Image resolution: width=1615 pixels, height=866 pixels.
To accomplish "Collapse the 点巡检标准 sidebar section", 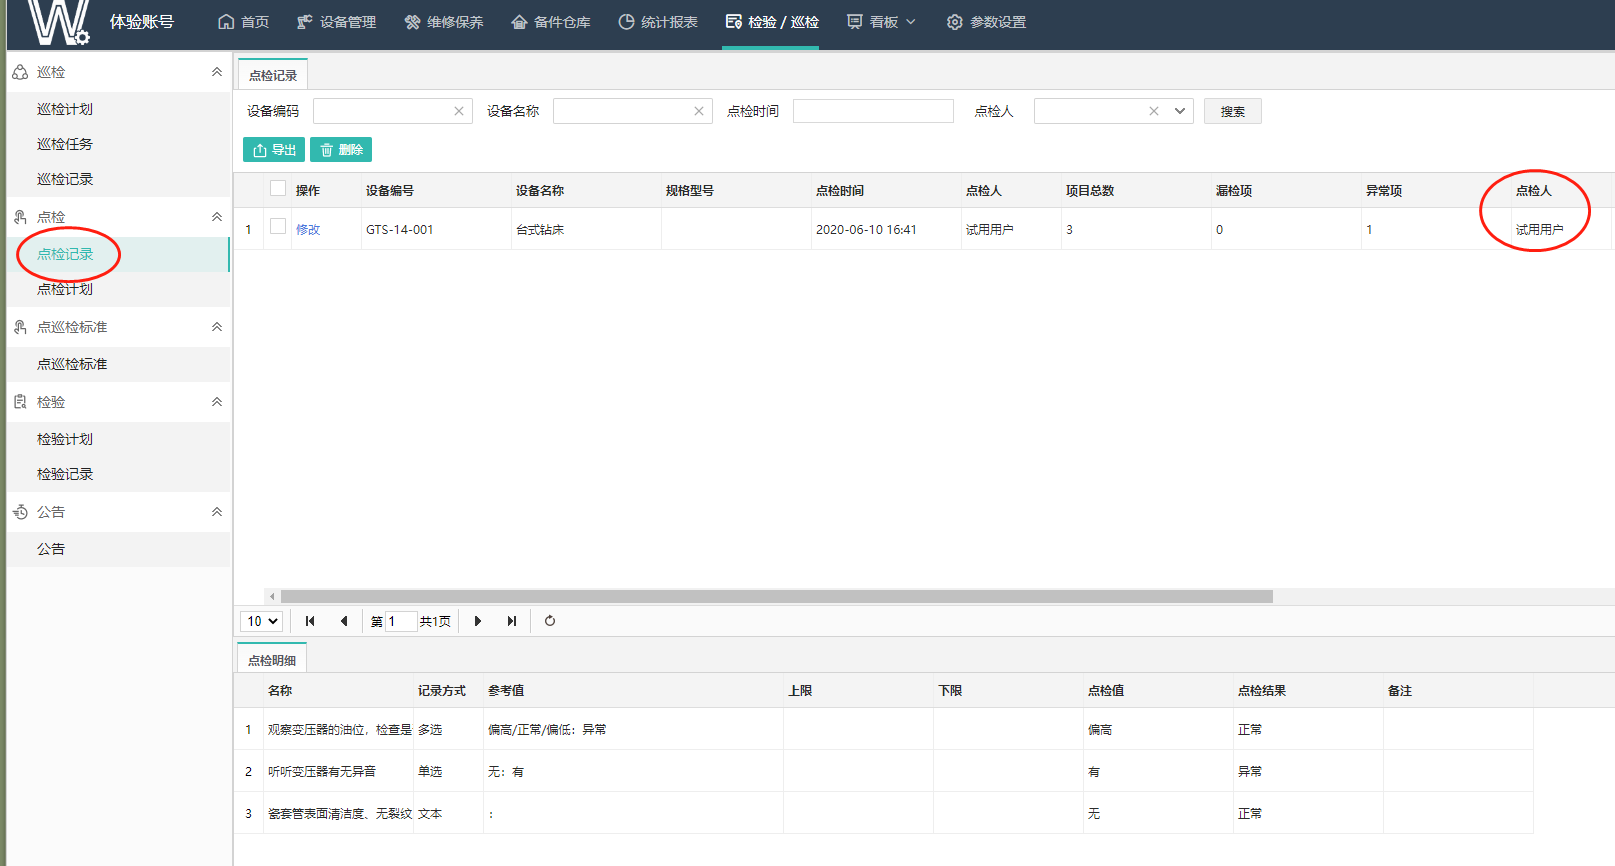I will click(217, 327).
